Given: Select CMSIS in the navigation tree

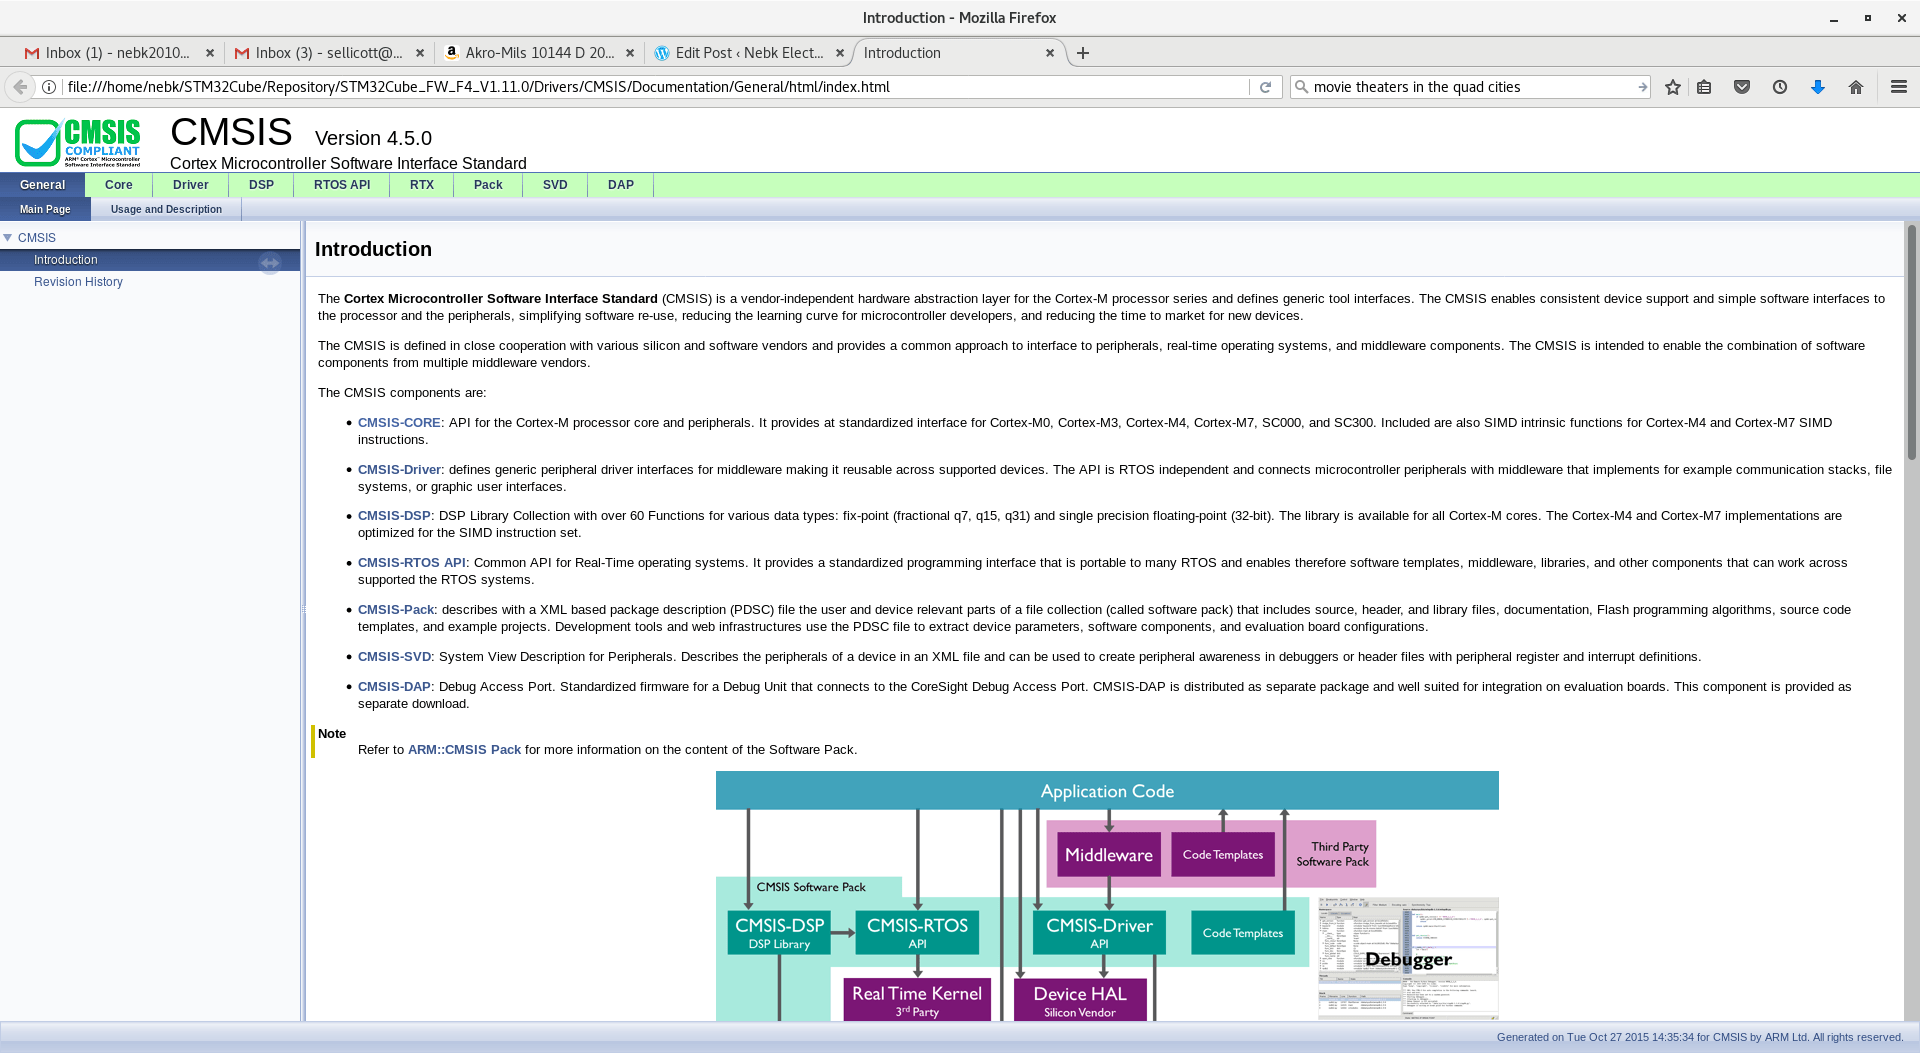Looking at the screenshot, I should click(37, 238).
